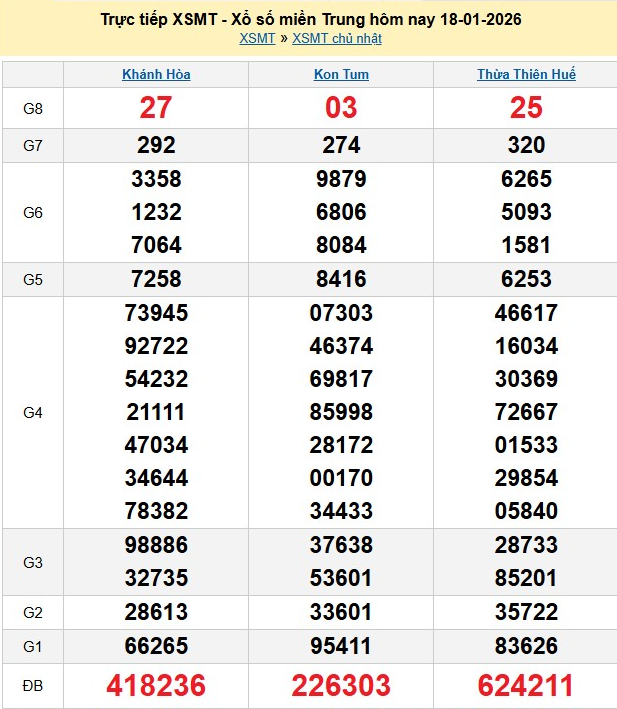Open the Thừa Thiên Huế header link
Image resolution: width=617 pixels, height=709 pixels.
[x=526, y=75]
